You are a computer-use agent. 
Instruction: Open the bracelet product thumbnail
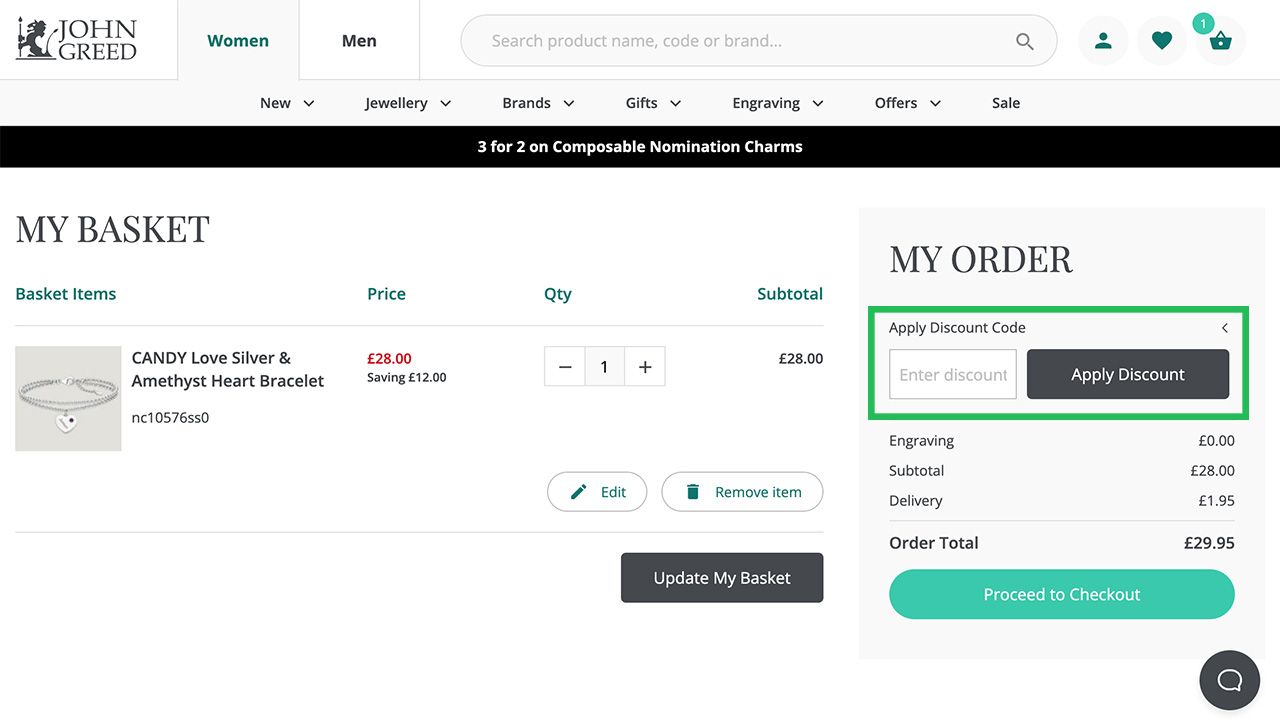pos(68,398)
